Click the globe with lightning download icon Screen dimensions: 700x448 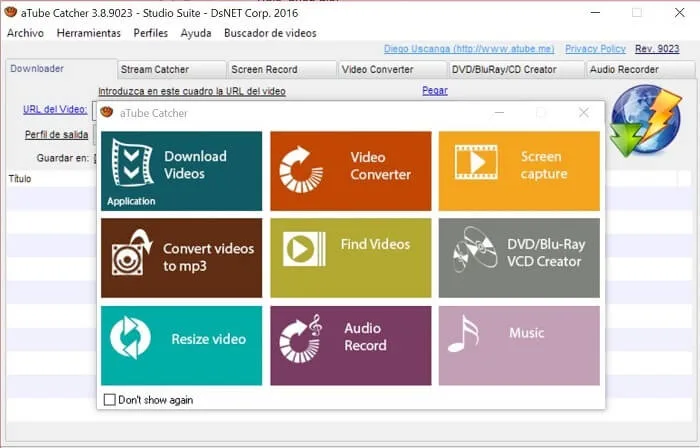point(646,120)
